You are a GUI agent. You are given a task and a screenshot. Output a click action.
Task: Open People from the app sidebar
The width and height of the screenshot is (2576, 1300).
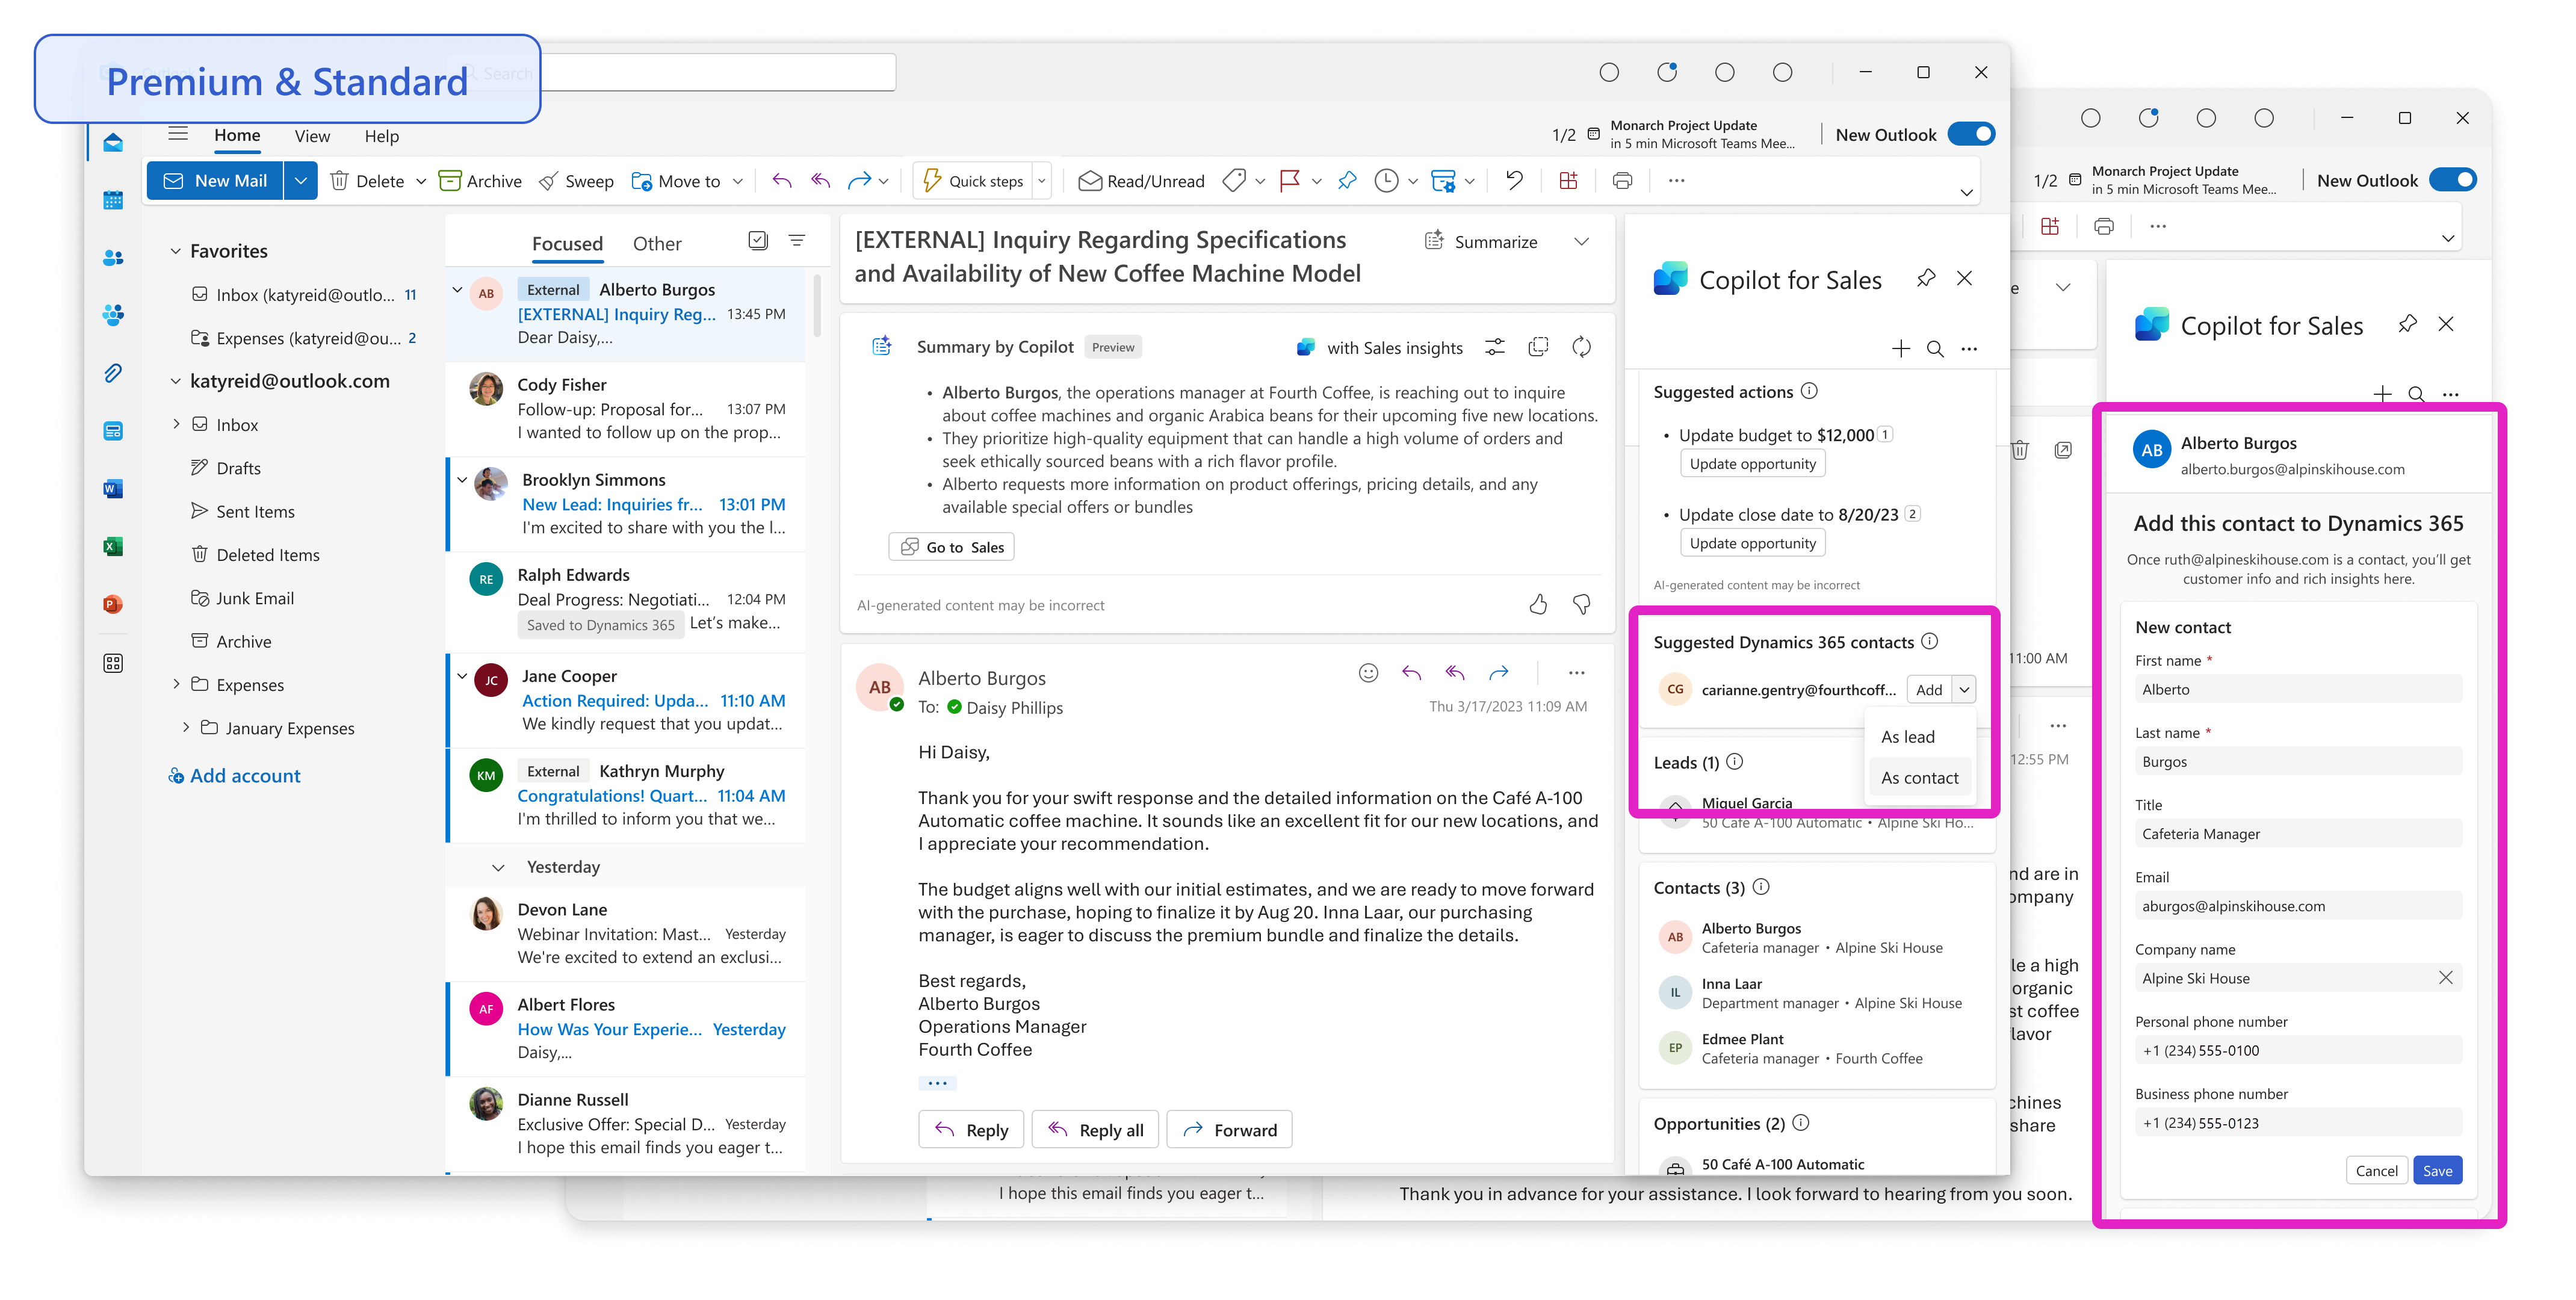tap(112, 257)
